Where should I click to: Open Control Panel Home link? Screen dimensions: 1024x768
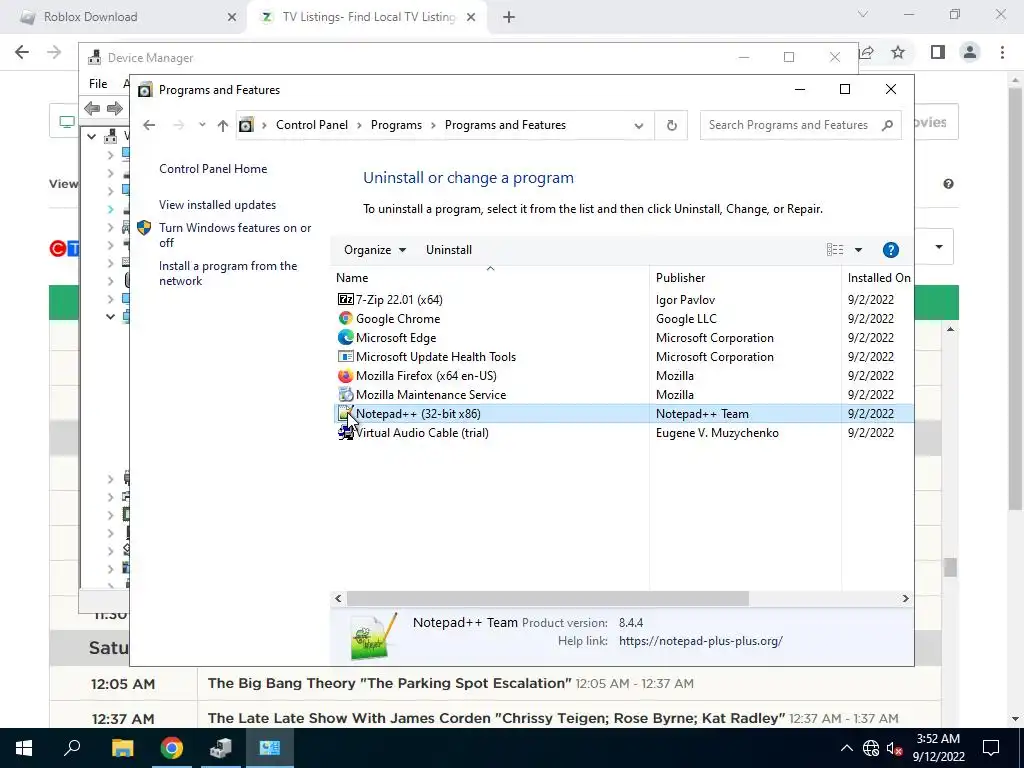tap(213, 168)
